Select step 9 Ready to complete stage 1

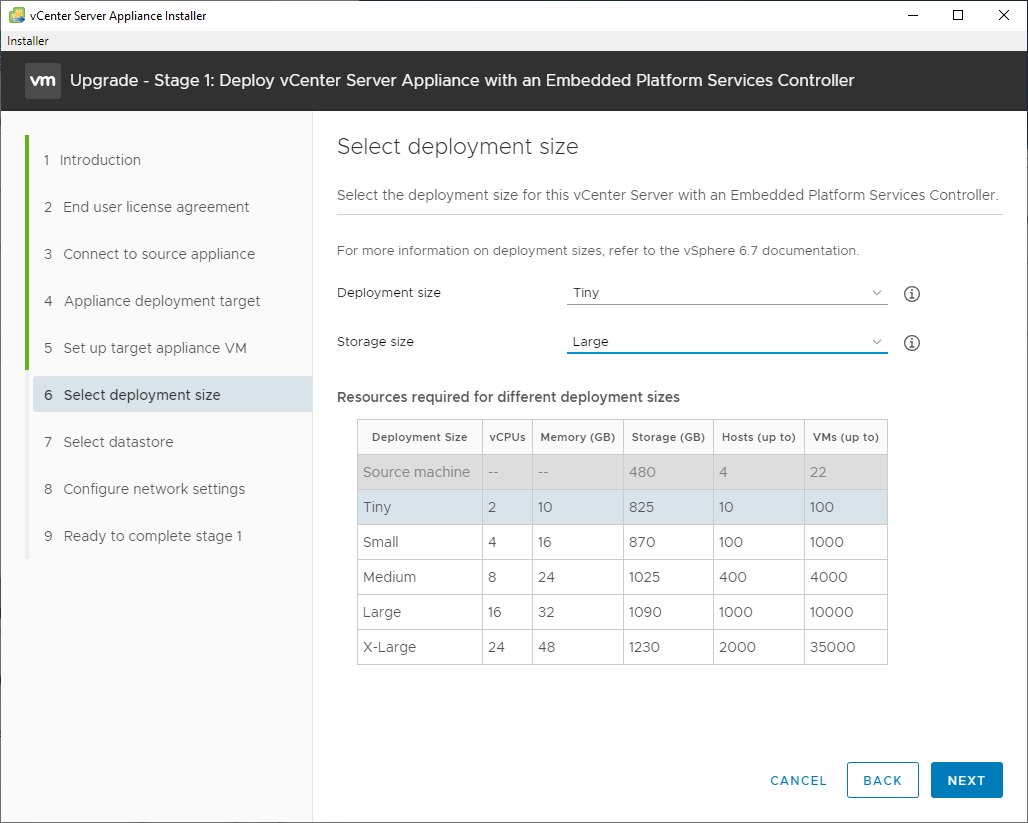click(143, 536)
